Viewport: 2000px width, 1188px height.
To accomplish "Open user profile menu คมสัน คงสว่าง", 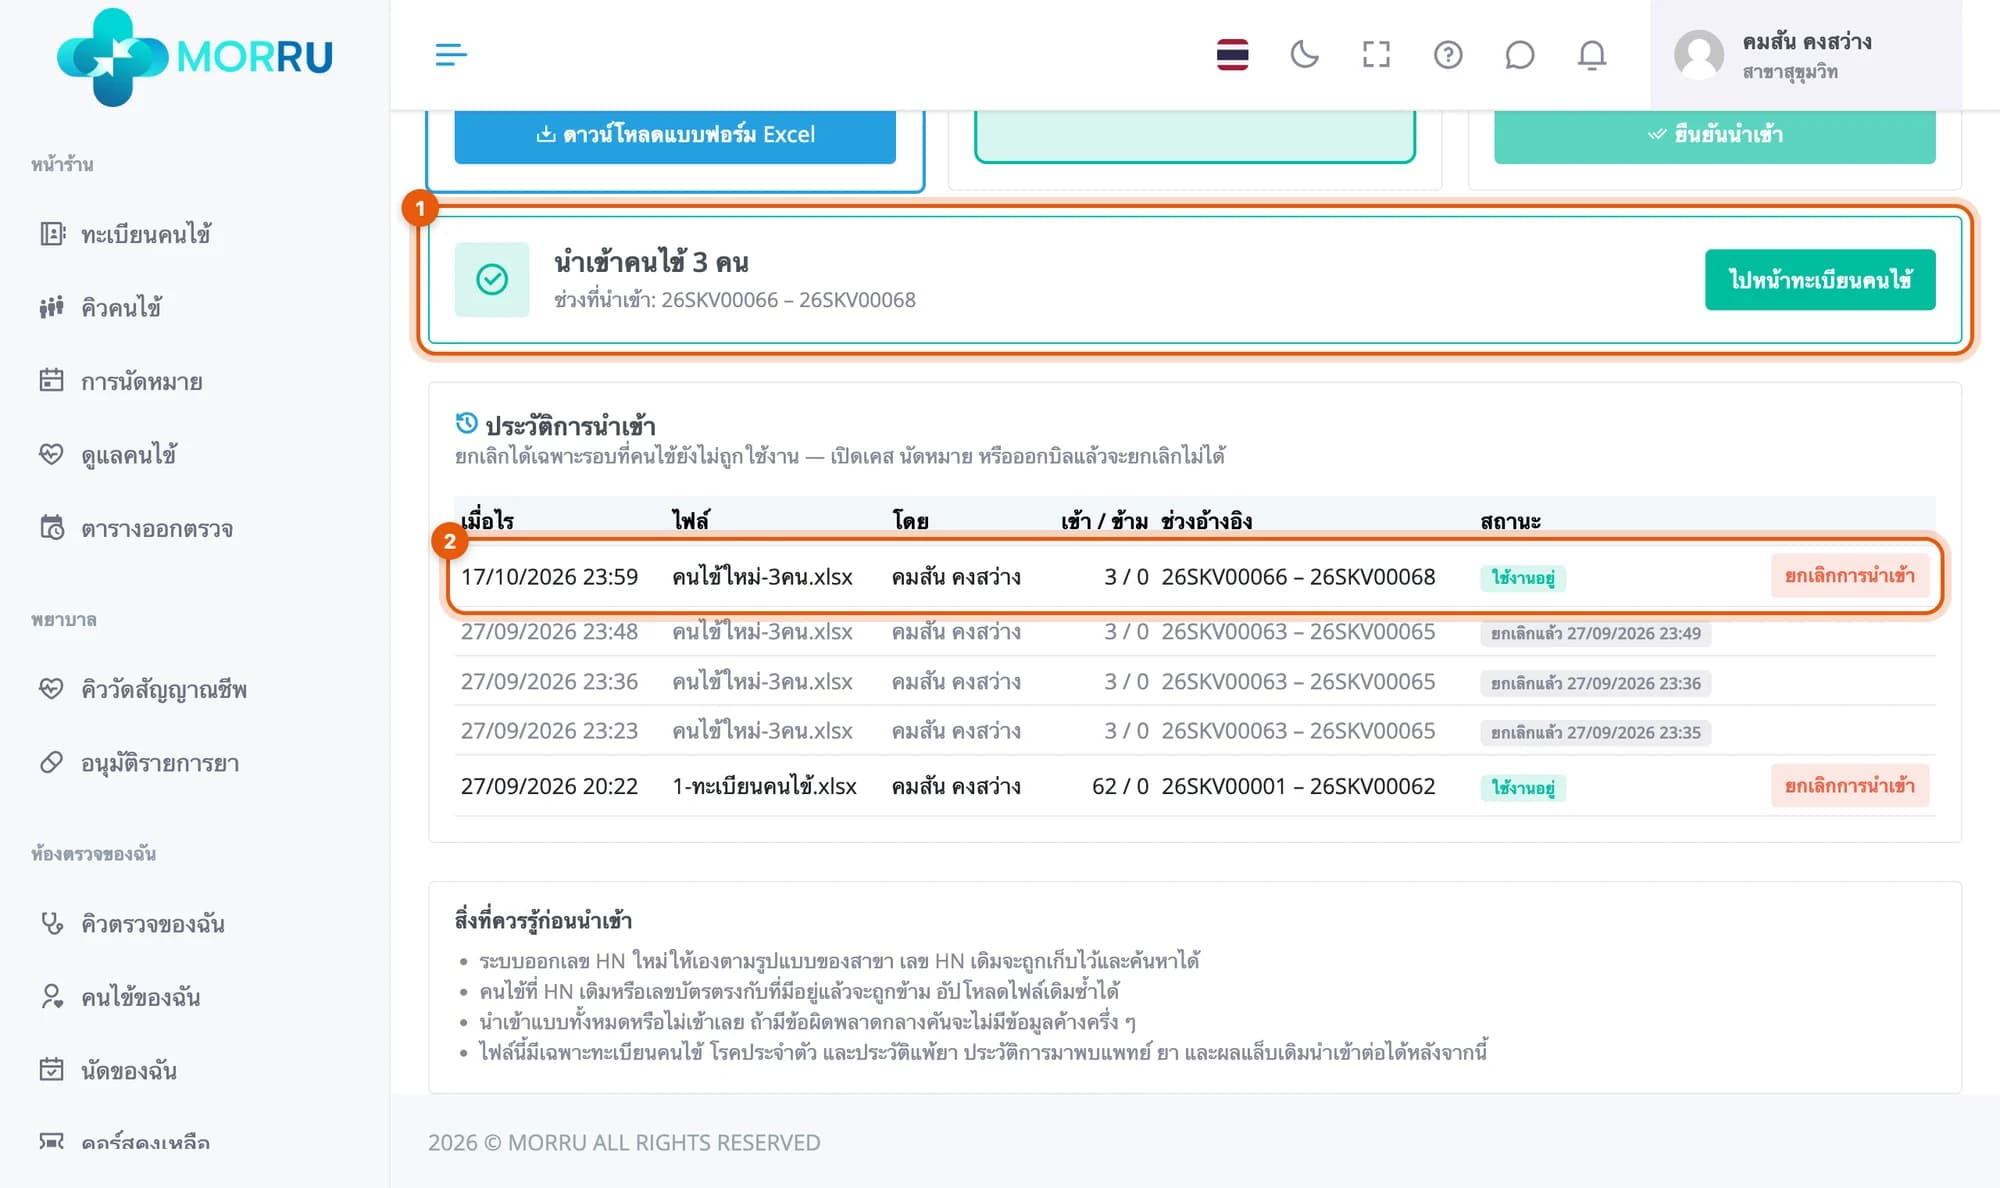I will (1806, 55).
